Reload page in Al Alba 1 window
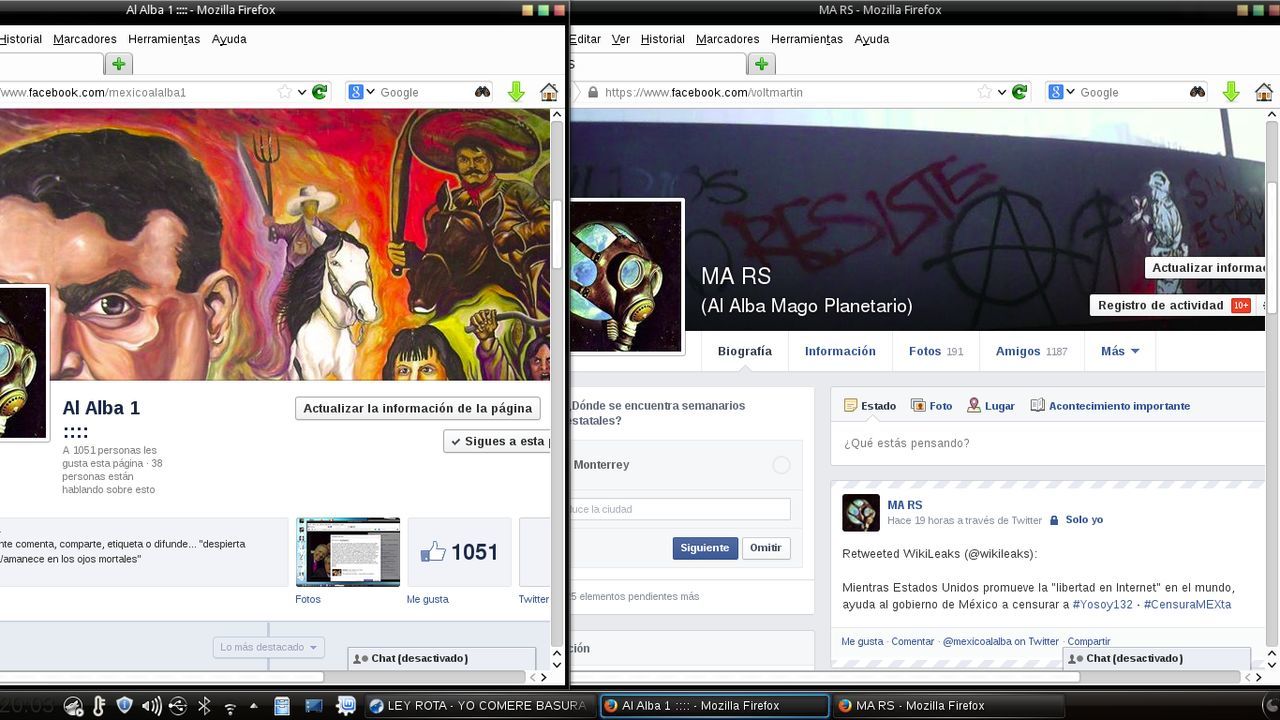The width and height of the screenshot is (1280, 720). [320, 92]
